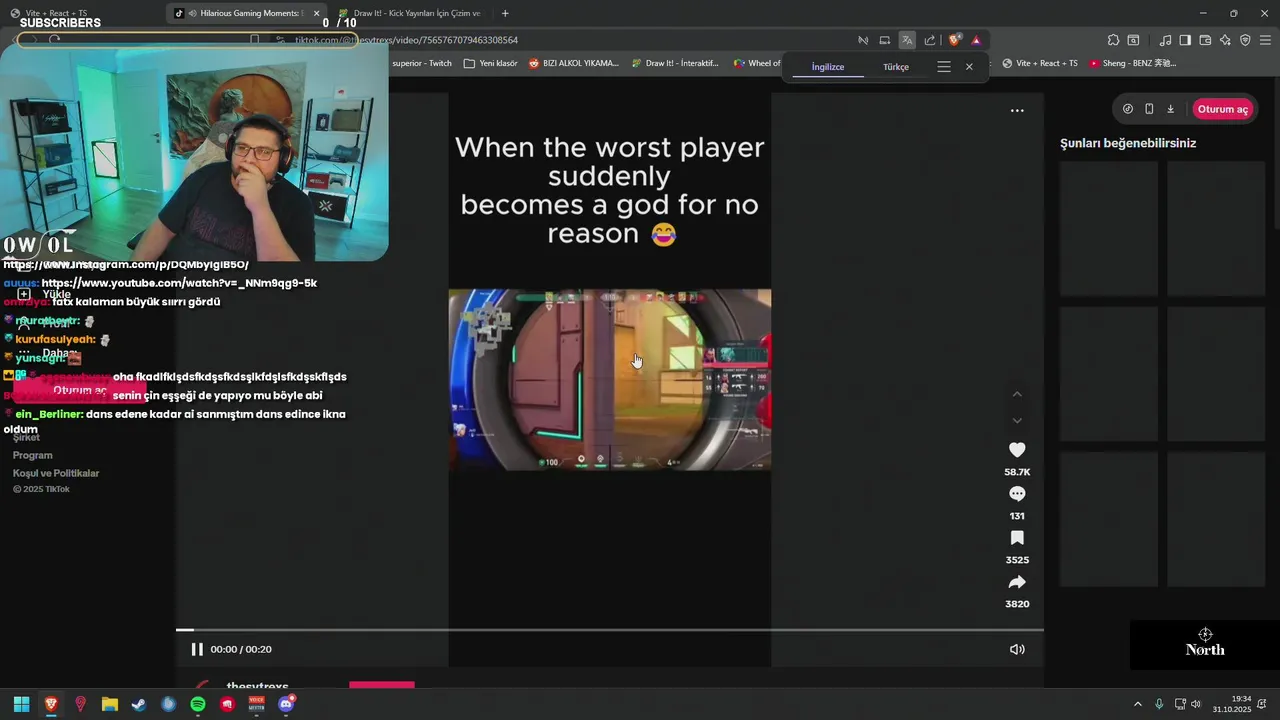The width and height of the screenshot is (1280, 720).
Task: Open the Brave wallet icon
Action: [1205, 40]
